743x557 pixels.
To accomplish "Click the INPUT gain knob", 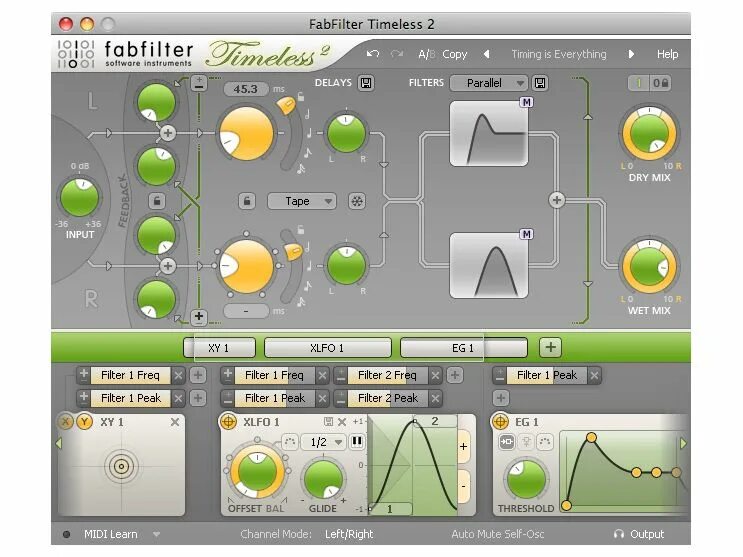I will click(x=80, y=198).
